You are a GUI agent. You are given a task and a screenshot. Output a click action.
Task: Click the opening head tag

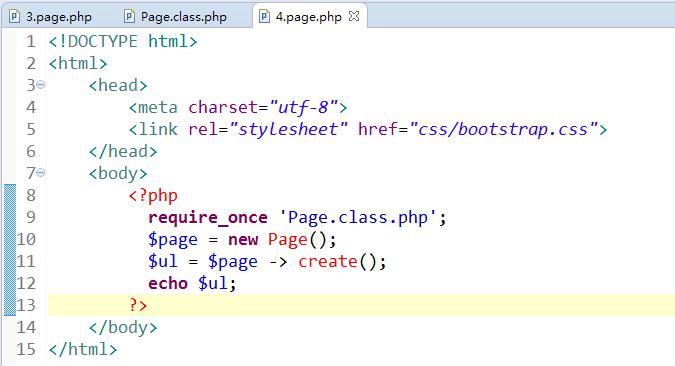[118, 85]
